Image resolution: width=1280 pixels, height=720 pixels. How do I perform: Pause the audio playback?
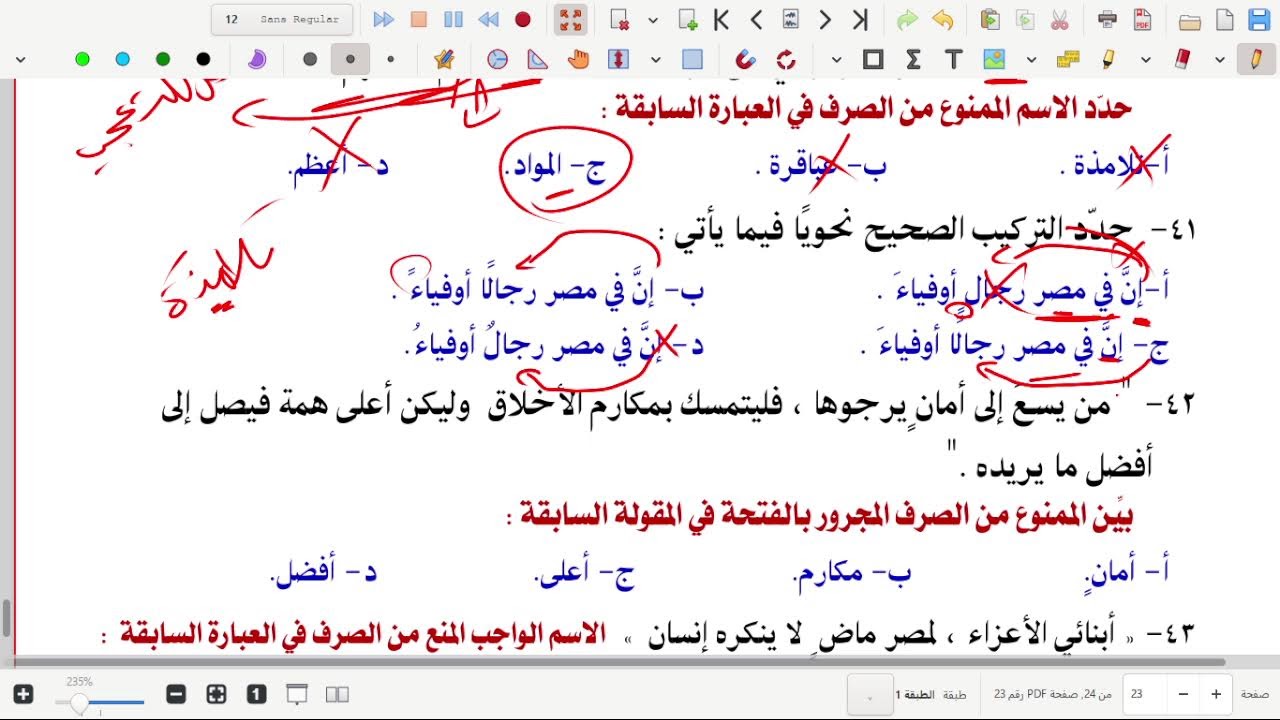453,20
